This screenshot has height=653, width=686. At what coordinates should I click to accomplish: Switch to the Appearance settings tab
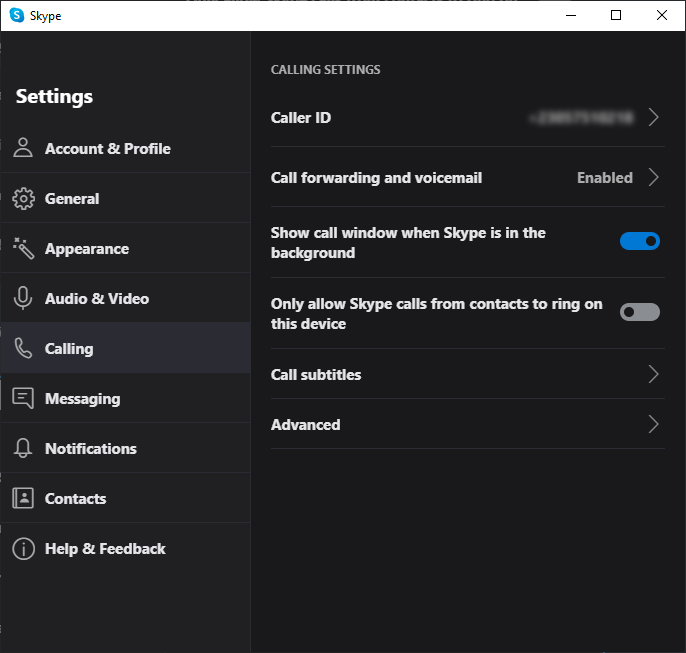126,248
